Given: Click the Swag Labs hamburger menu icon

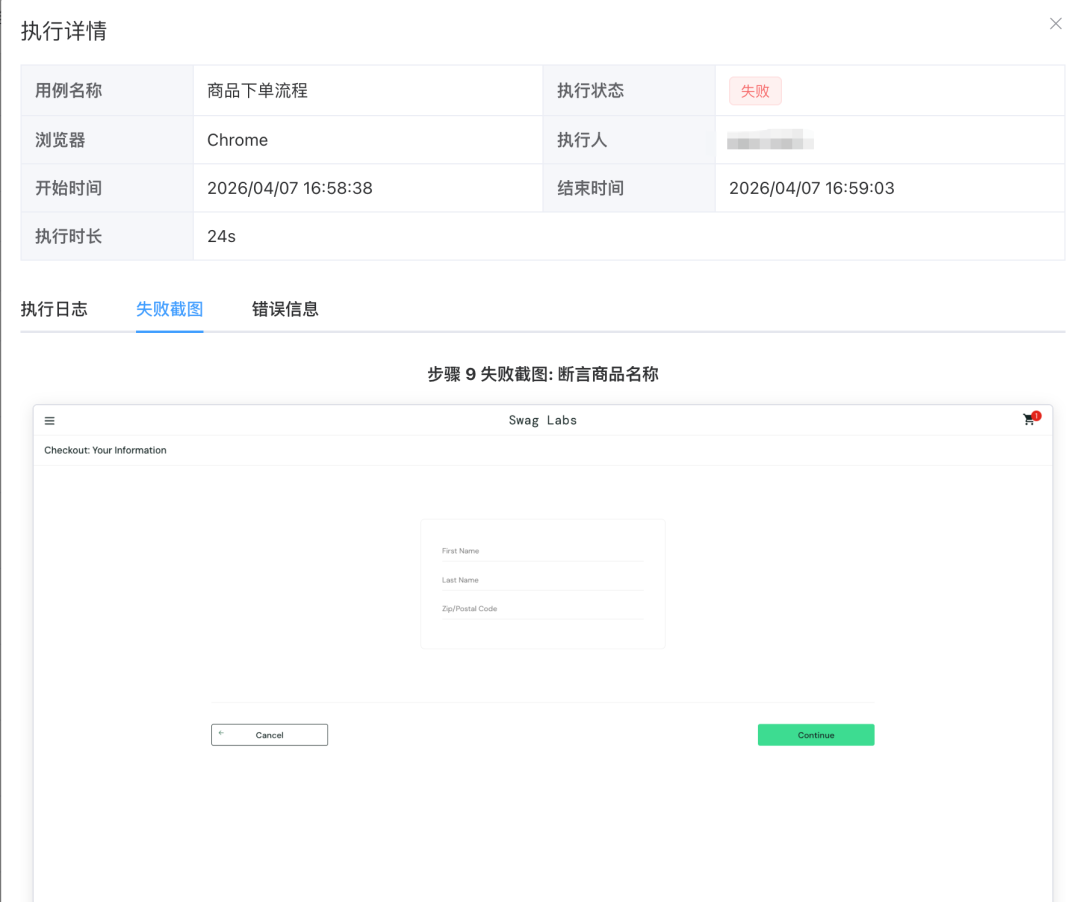Looking at the screenshot, I should [x=50, y=421].
